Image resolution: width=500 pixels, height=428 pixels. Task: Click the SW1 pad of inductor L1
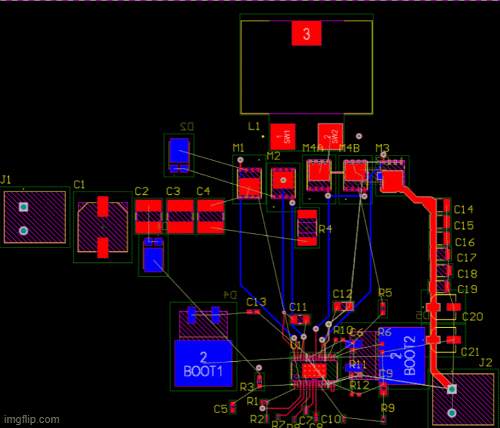[x=283, y=137]
